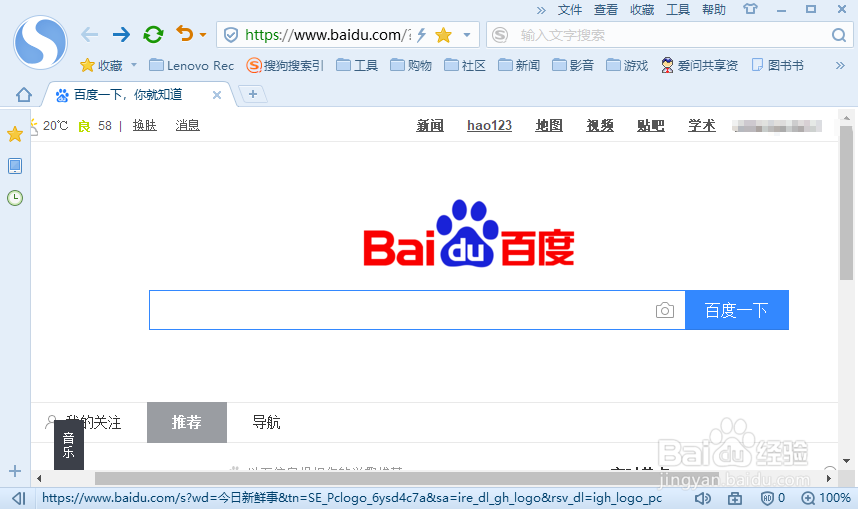Open the 贴吧 link
The height and width of the screenshot is (509, 858).
tap(651, 125)
